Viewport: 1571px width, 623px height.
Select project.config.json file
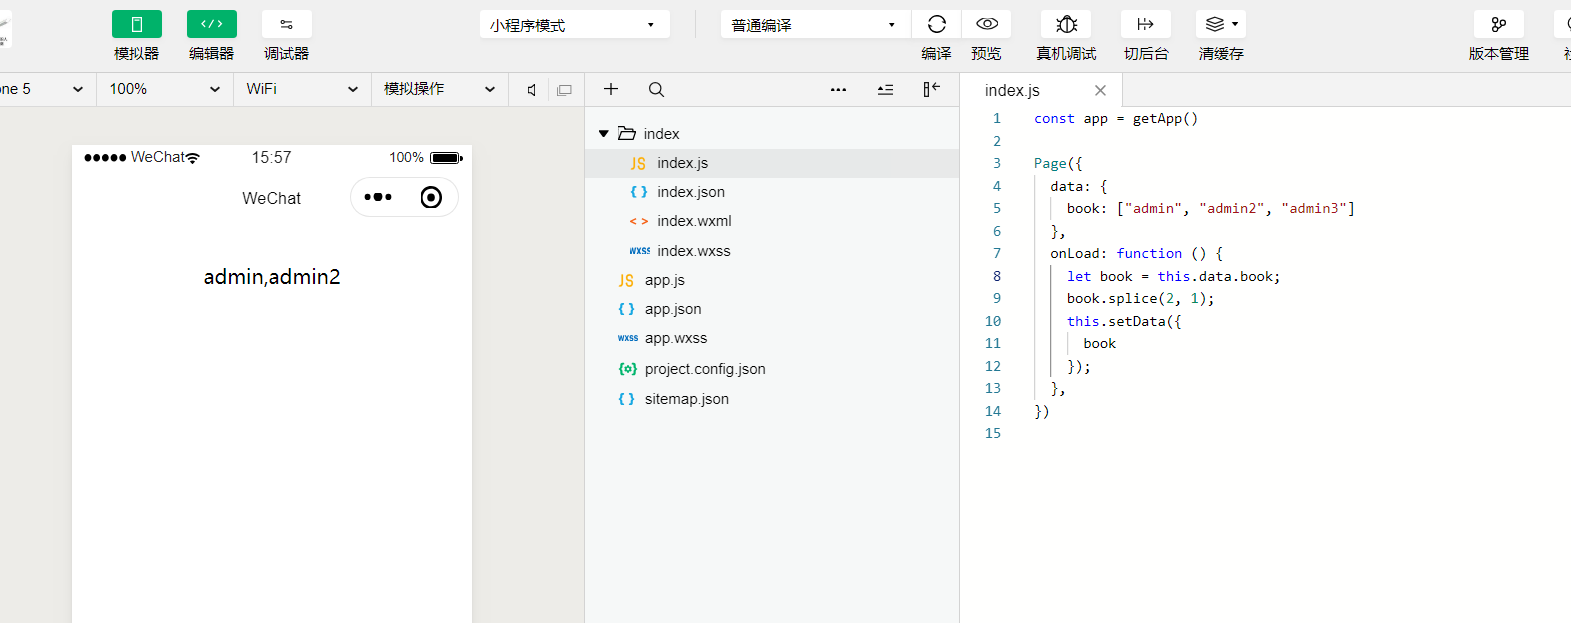[705, 369]
